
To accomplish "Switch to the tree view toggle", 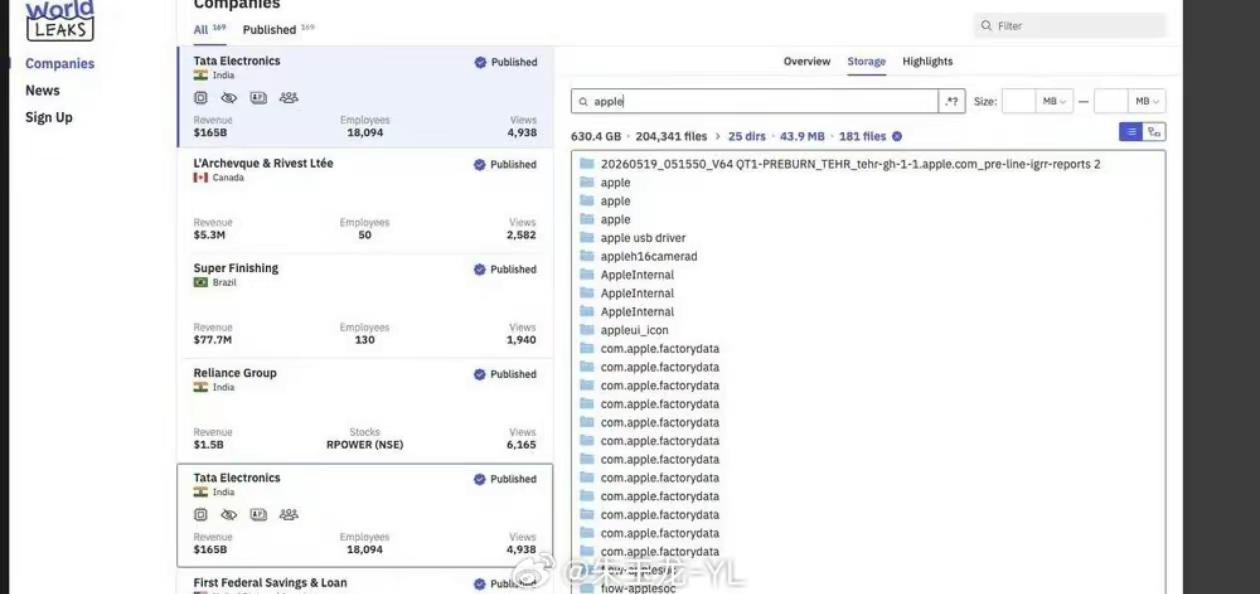I will [x=1154, y=132].
